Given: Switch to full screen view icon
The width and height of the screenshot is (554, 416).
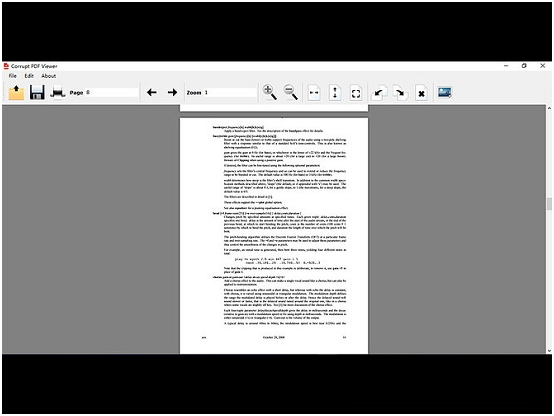Looking at the screenshot, I should [x=356, y=93].
